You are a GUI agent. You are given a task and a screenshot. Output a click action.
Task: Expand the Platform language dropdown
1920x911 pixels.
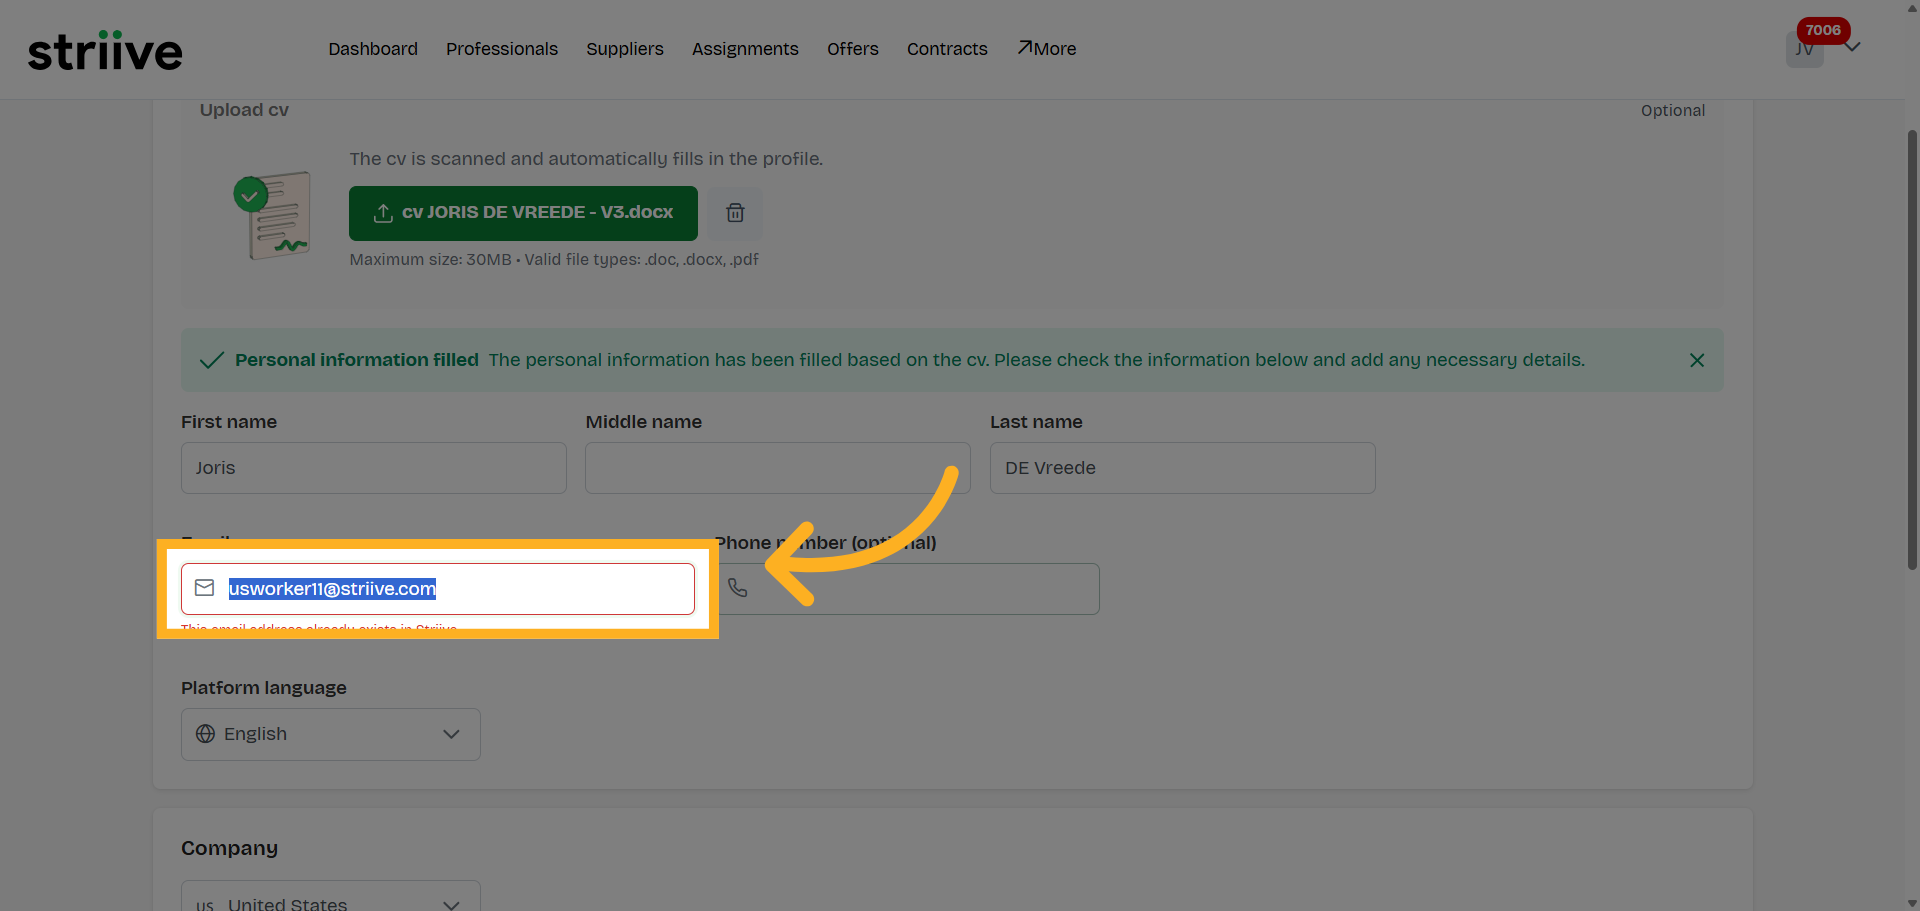click(452, 734)
